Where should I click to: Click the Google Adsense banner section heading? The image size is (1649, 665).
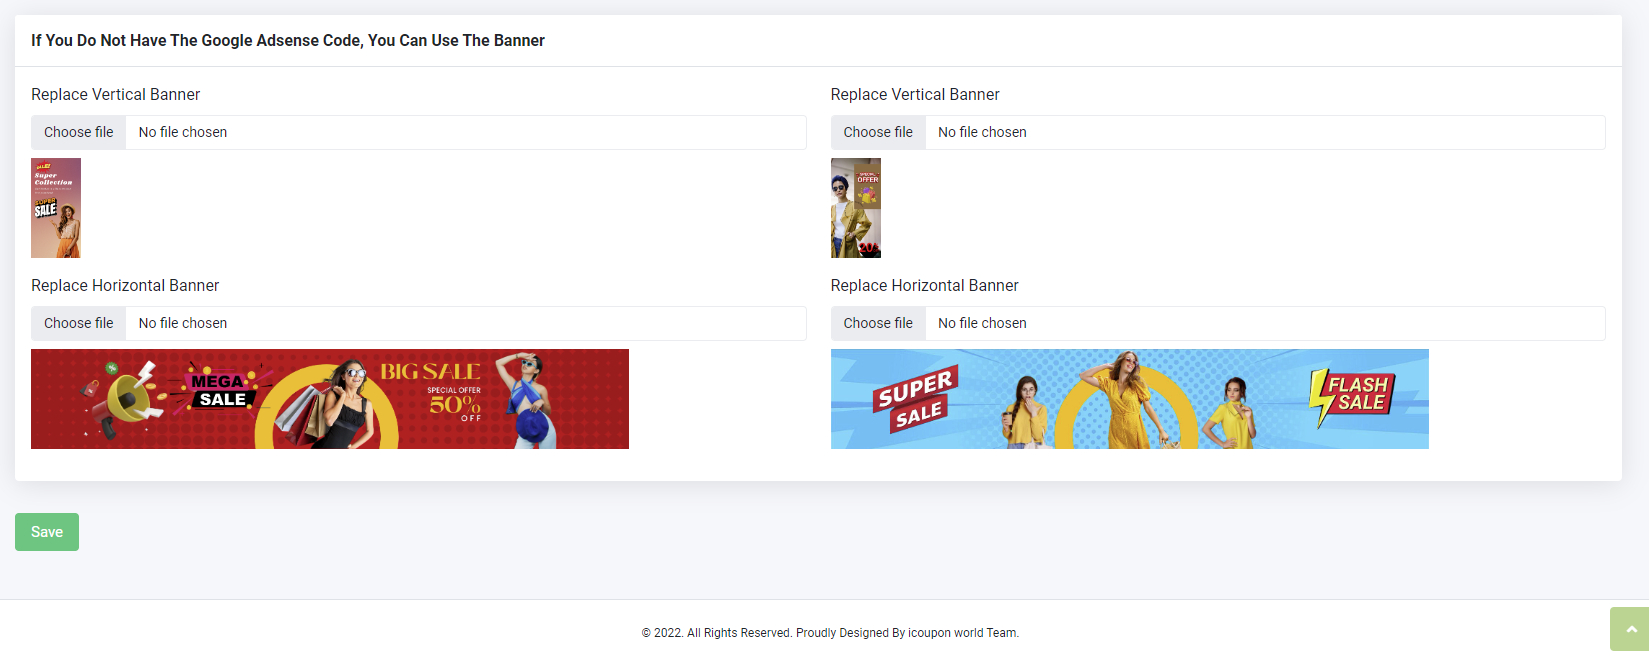[288, 40]
